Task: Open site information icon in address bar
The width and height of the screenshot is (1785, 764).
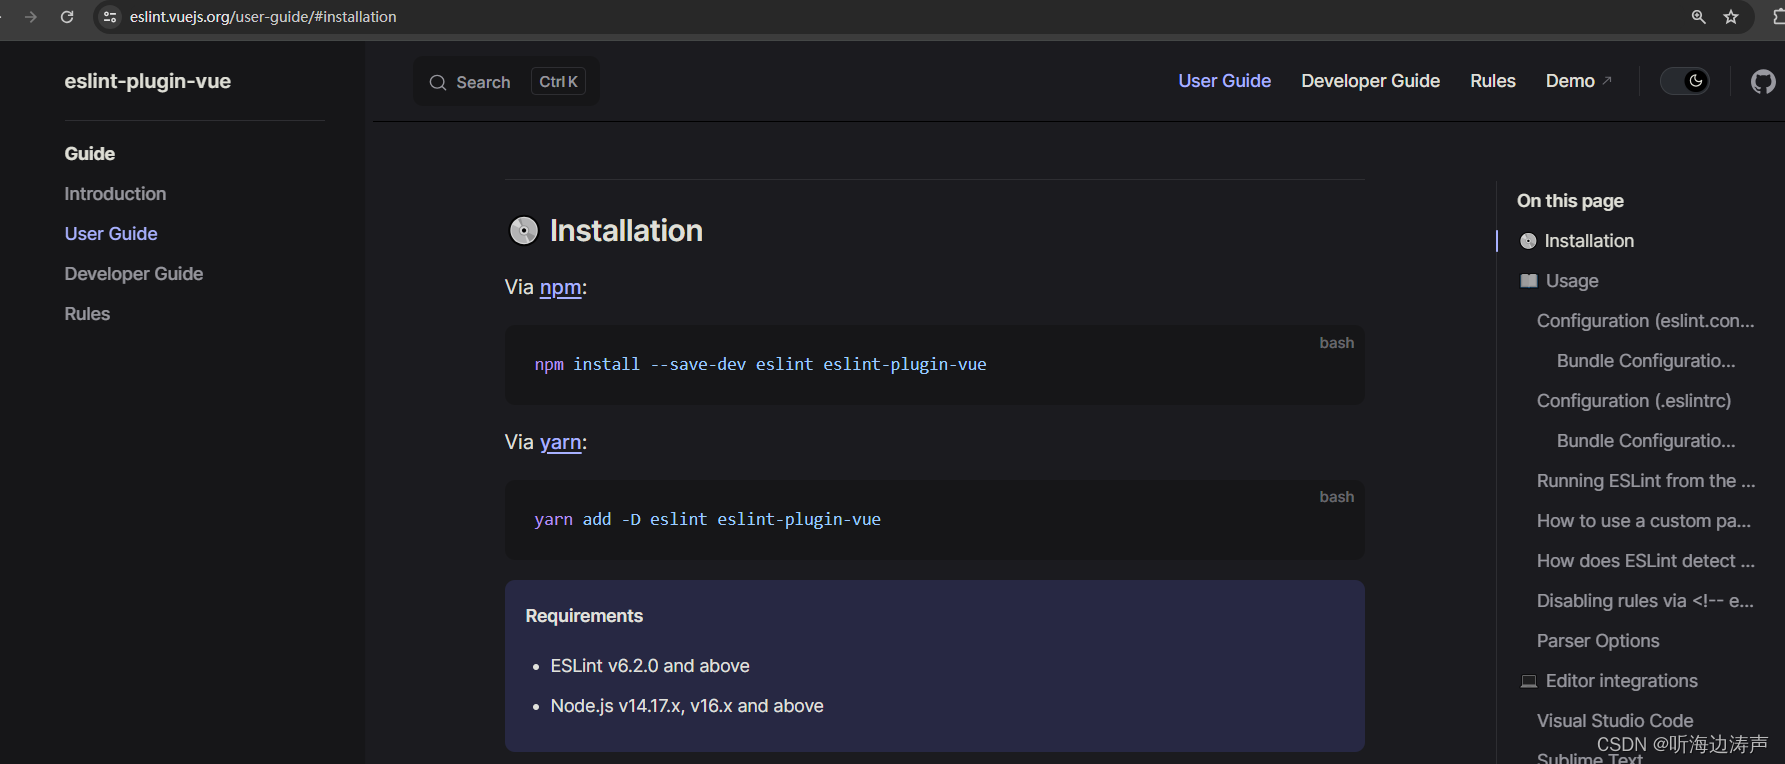Action: coord(110,17)
